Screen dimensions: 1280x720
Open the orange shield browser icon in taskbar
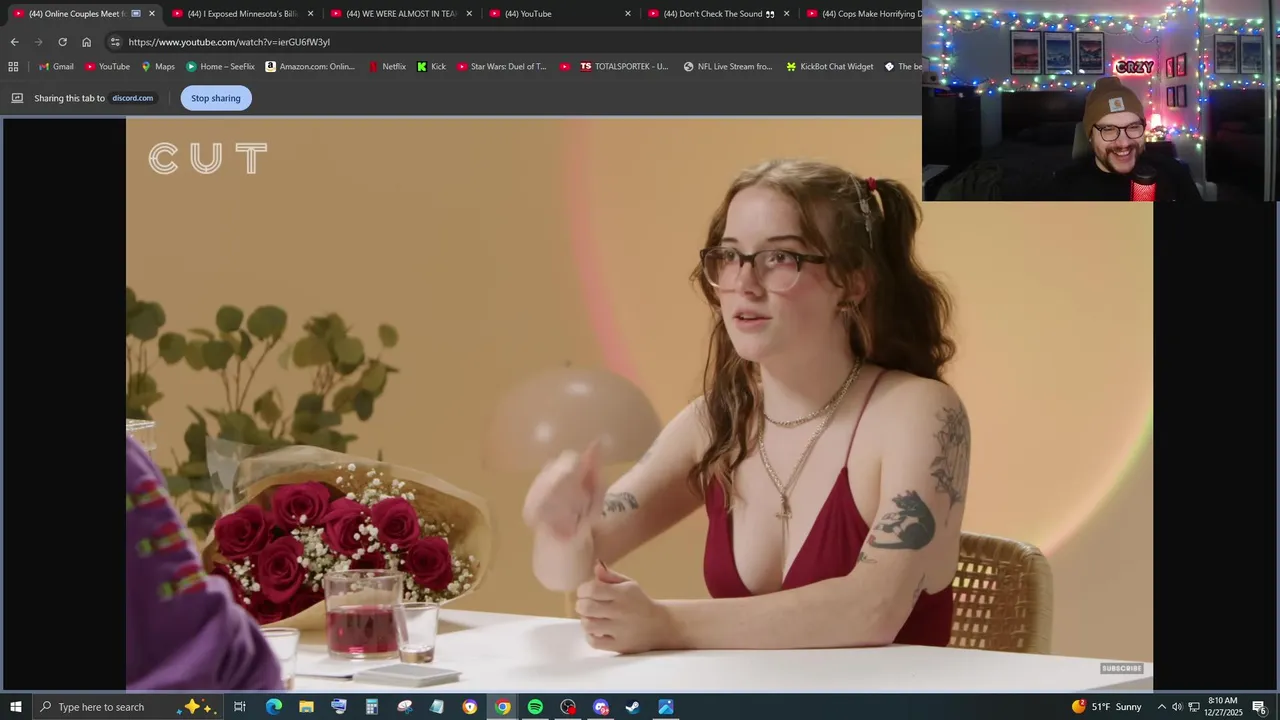[470, 707]
